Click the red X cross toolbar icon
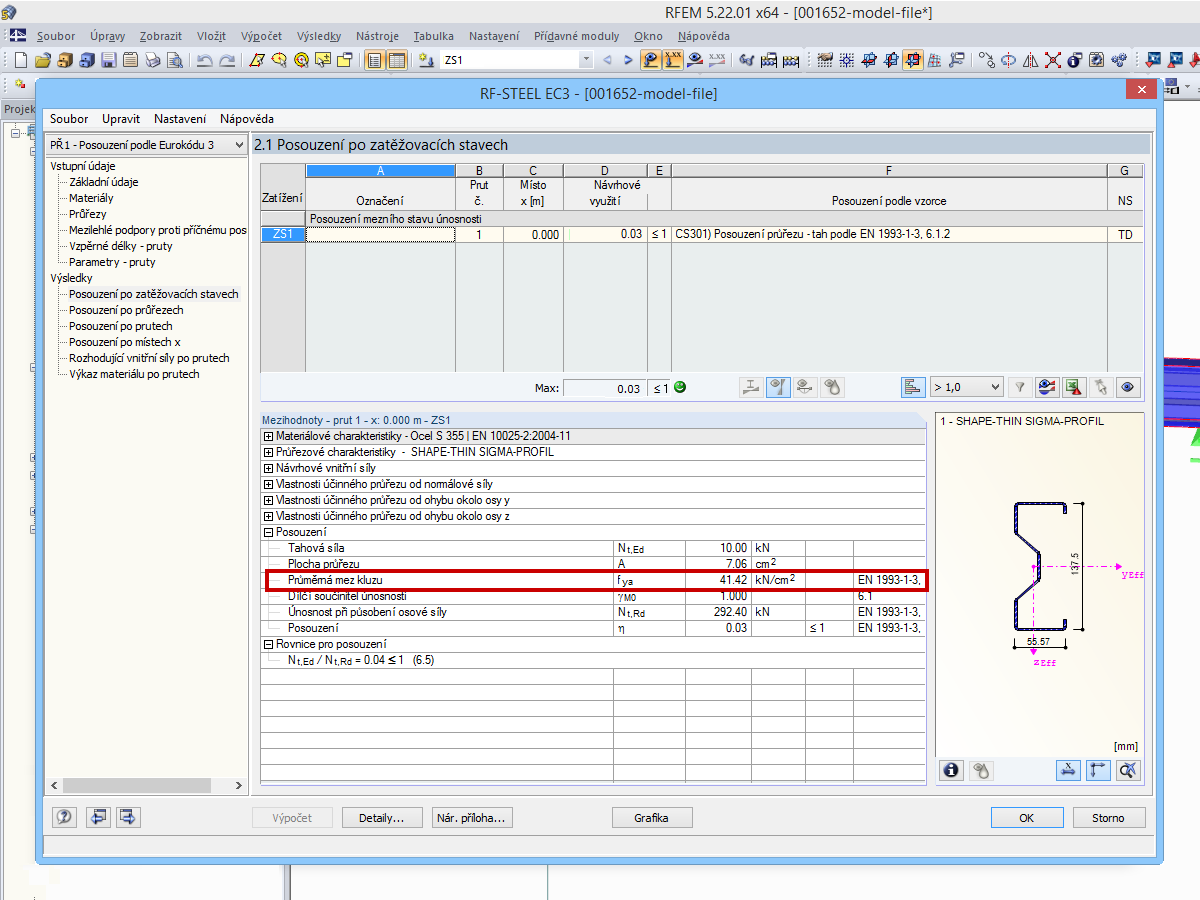Image resolution: width=1200 pixels, height=900 pixels. [x=1053, y=60]
